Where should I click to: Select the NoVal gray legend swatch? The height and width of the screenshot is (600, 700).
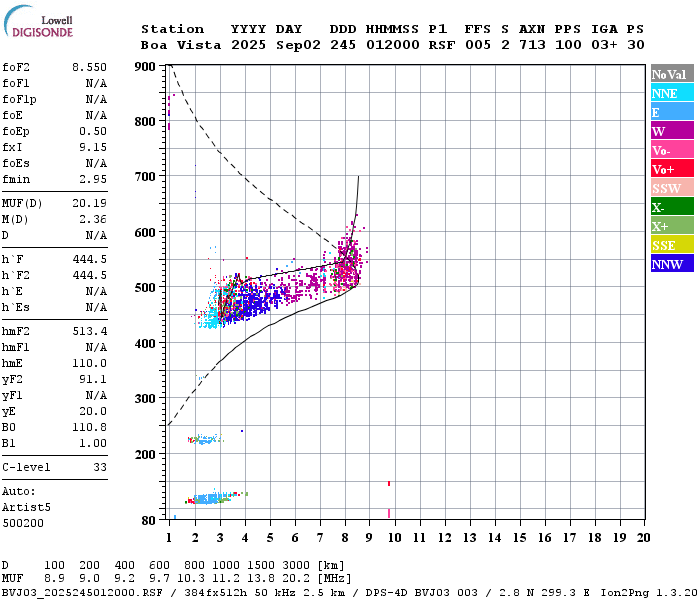[672, 74]
